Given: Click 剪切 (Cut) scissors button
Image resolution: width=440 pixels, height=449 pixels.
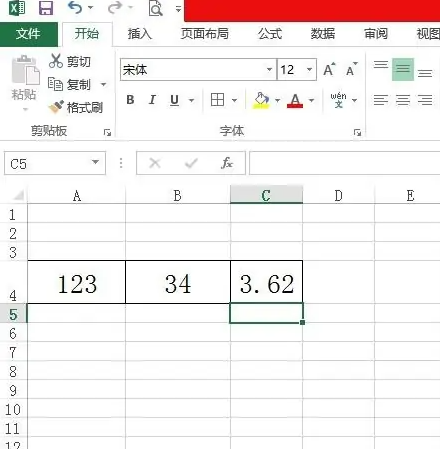Looking at the screenshot, I should coord(69,61).
